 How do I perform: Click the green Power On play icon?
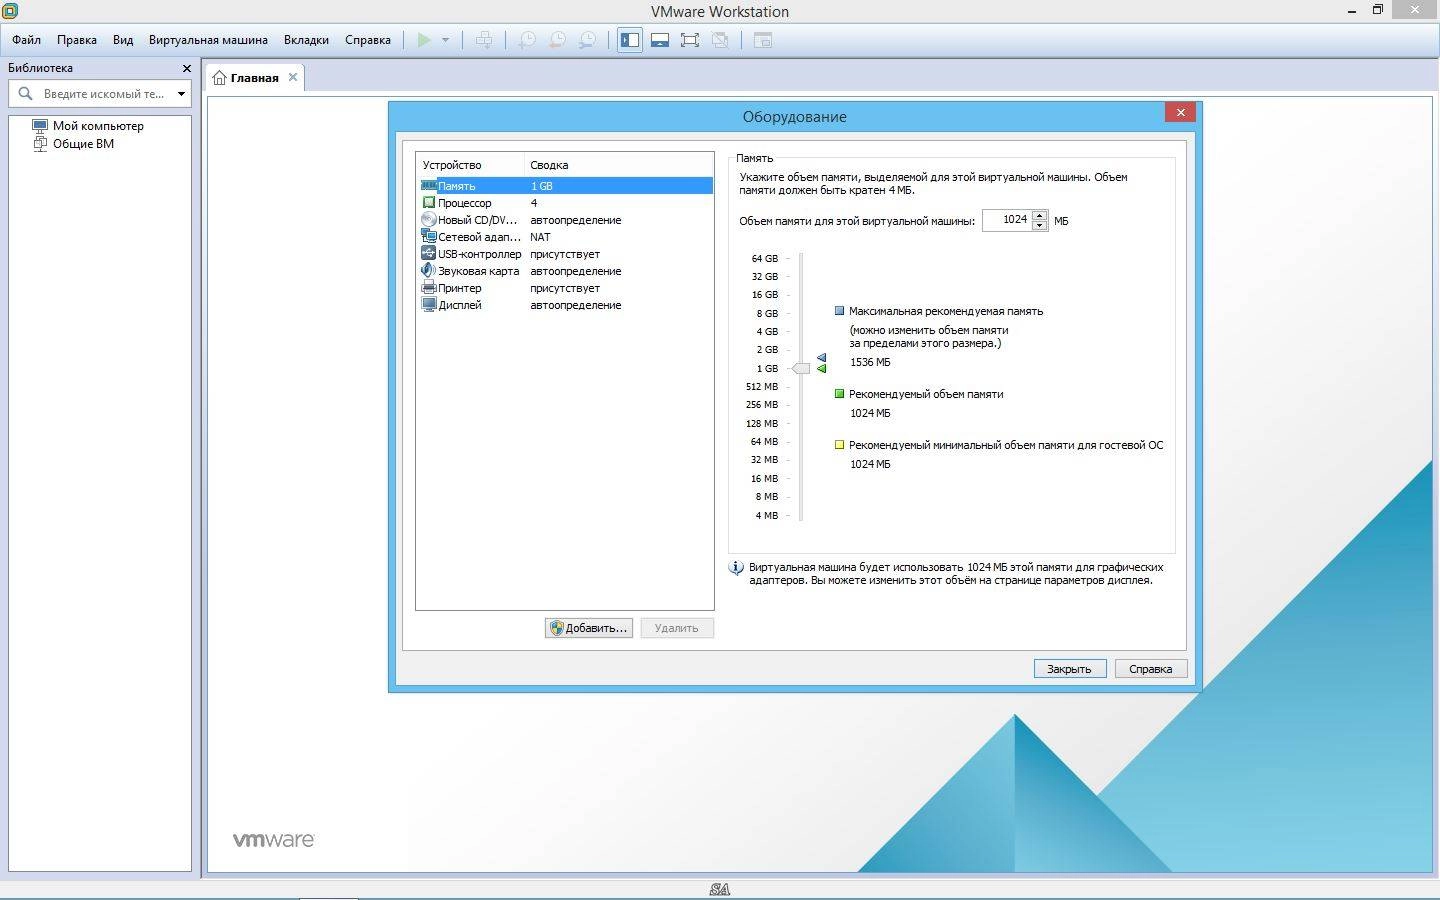[x=424, y=40]
